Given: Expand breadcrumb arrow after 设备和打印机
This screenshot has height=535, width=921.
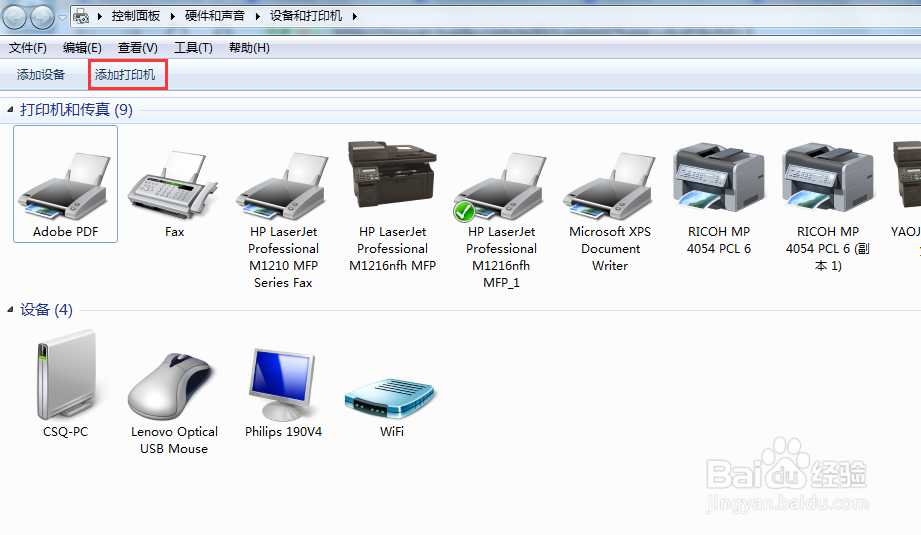Looking at the screenshot, I should [355, 16].
